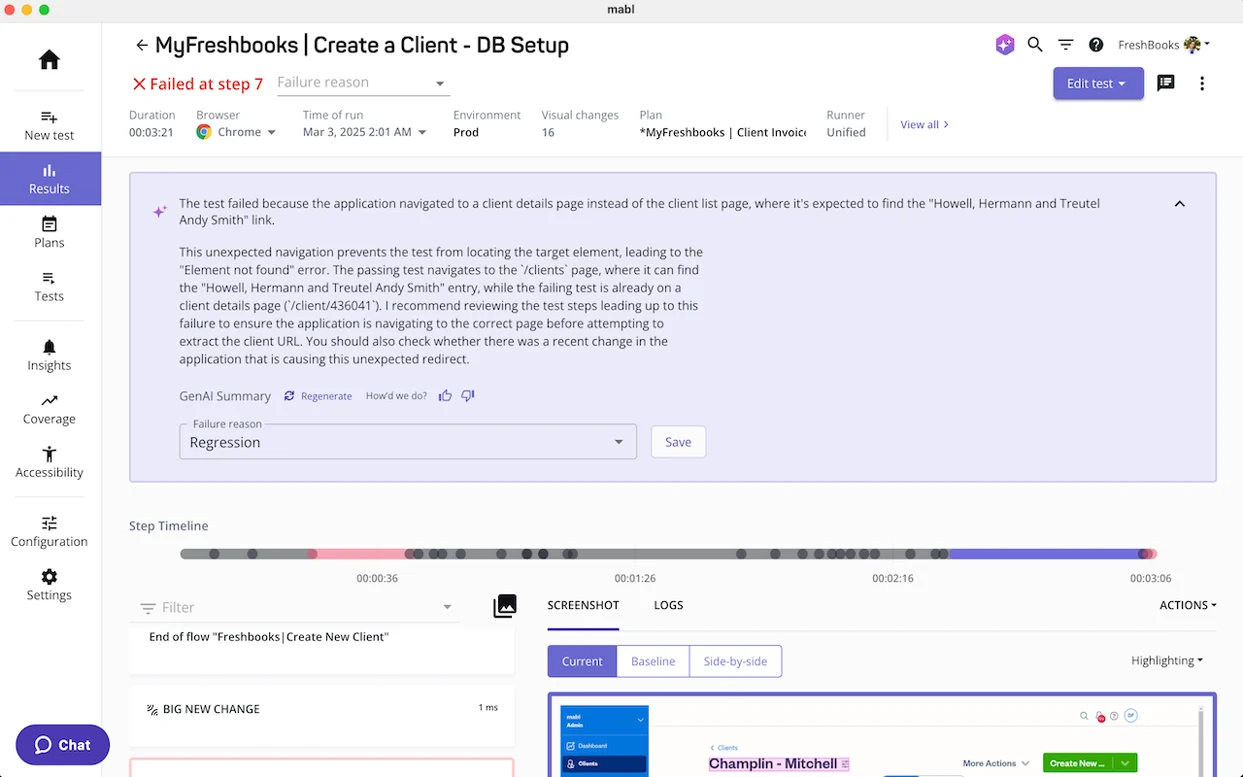Image resolution: width=1243 pixels, height=777 pixels.
Task: Open the ACTIONS menu
Action: pos(1188,605)
